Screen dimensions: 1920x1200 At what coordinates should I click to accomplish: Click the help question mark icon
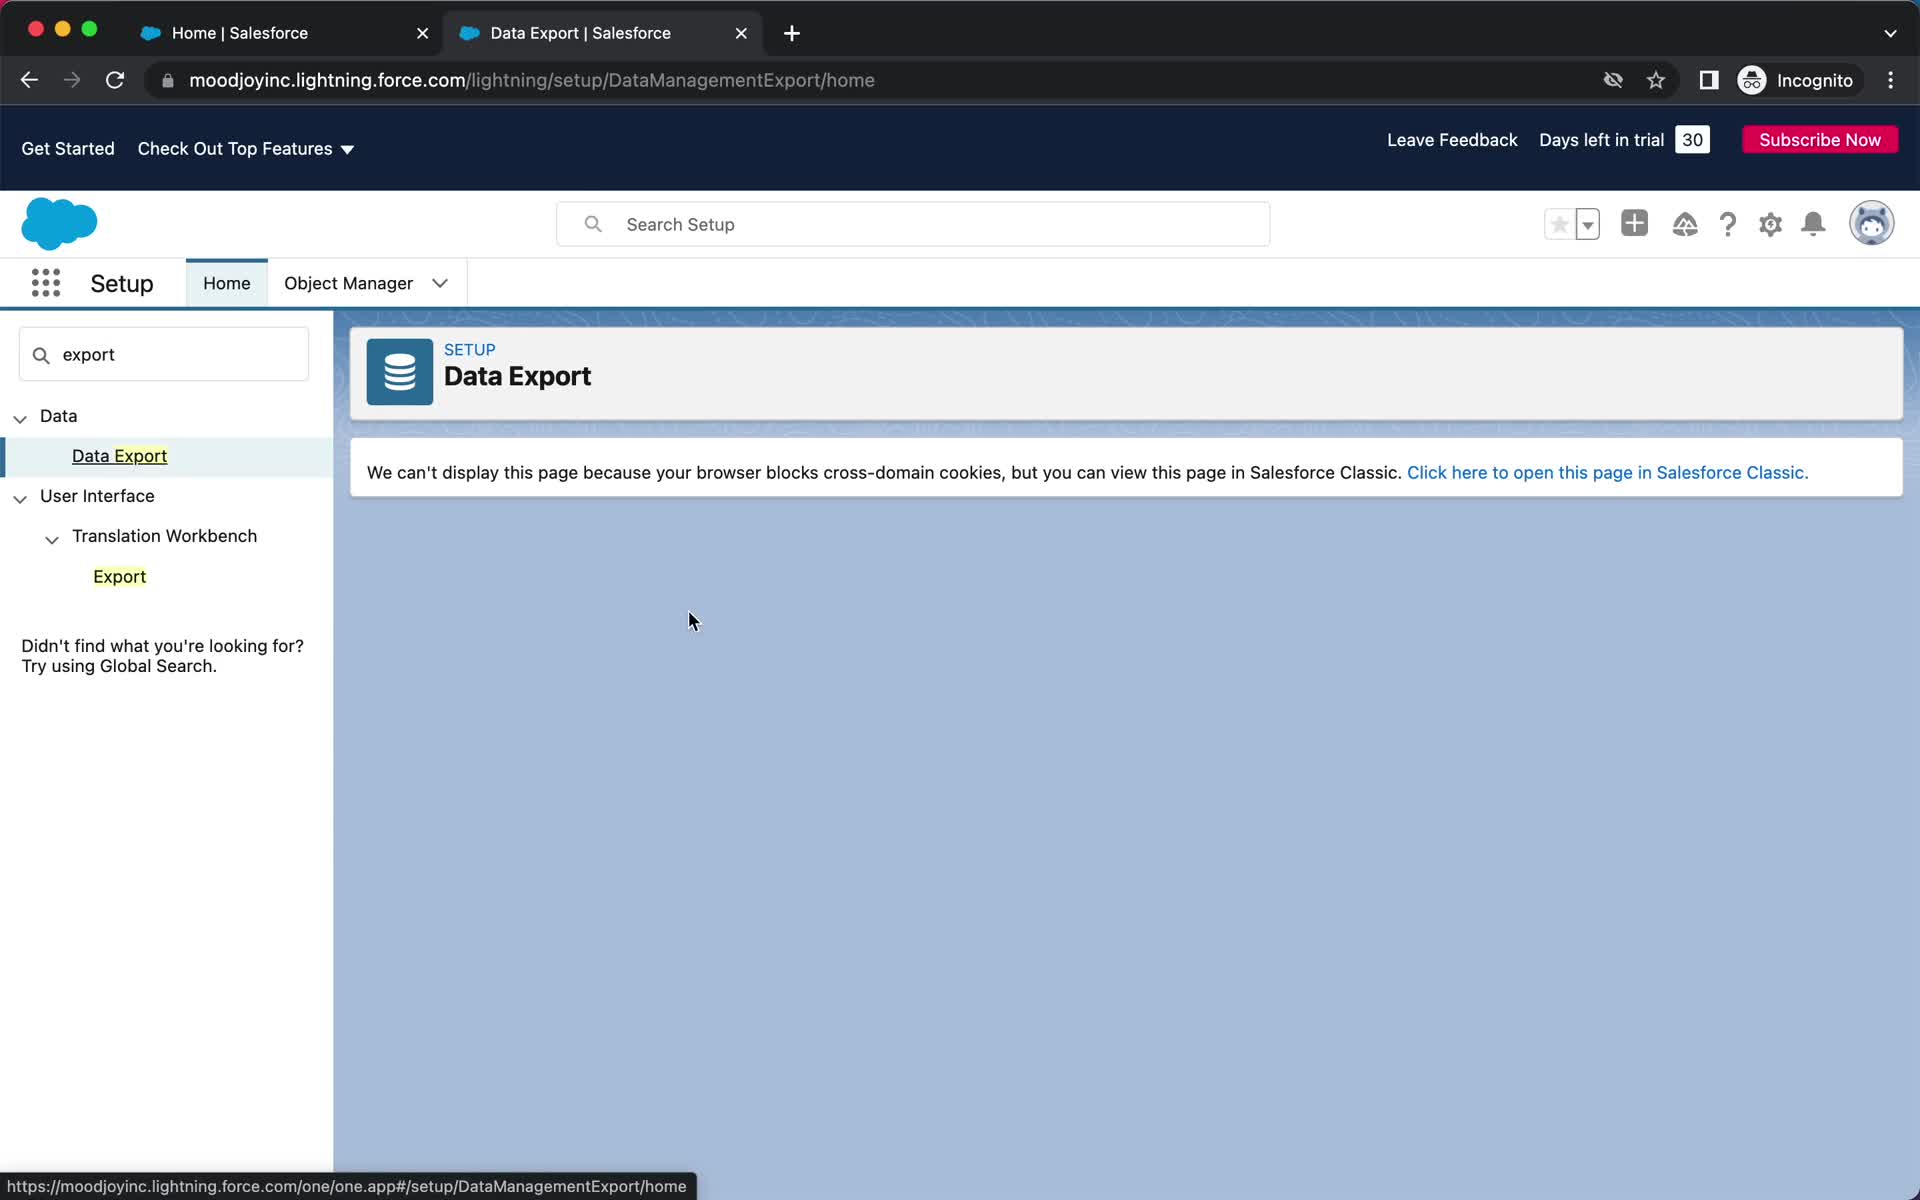coord(1726,224)
